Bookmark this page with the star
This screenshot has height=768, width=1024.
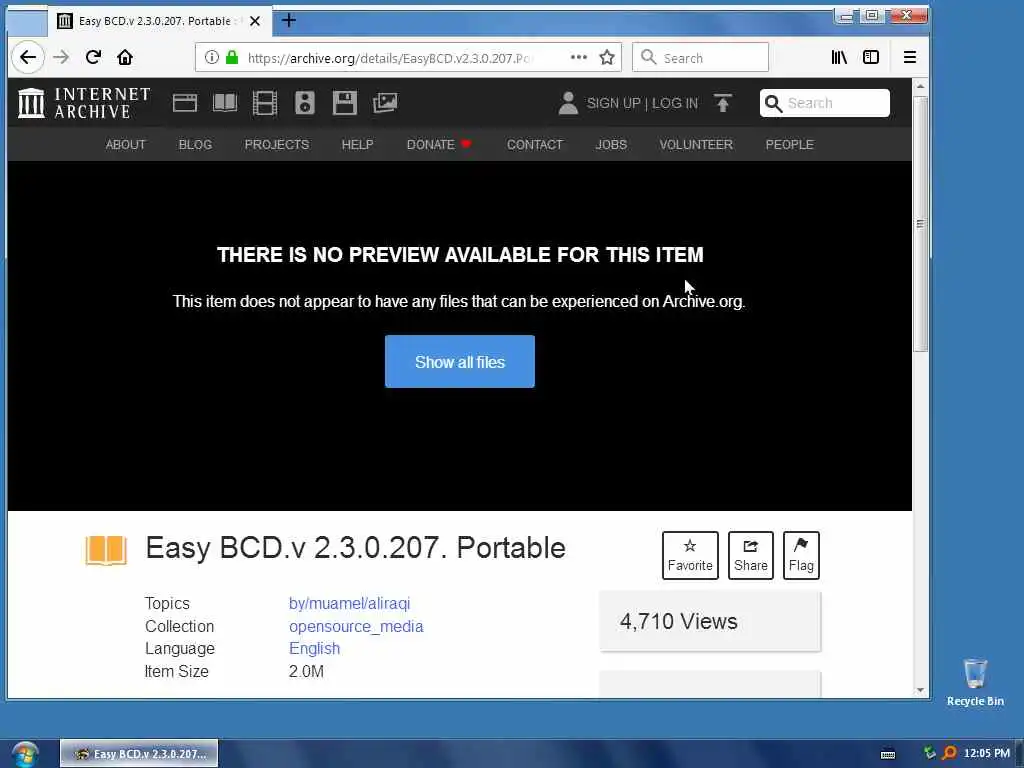pos(607,57)
